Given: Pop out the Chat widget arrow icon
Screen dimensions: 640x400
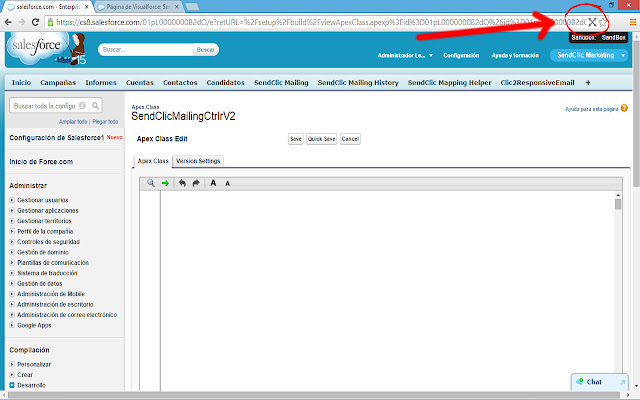Looking at the screenshot, I should click(622, 382).
